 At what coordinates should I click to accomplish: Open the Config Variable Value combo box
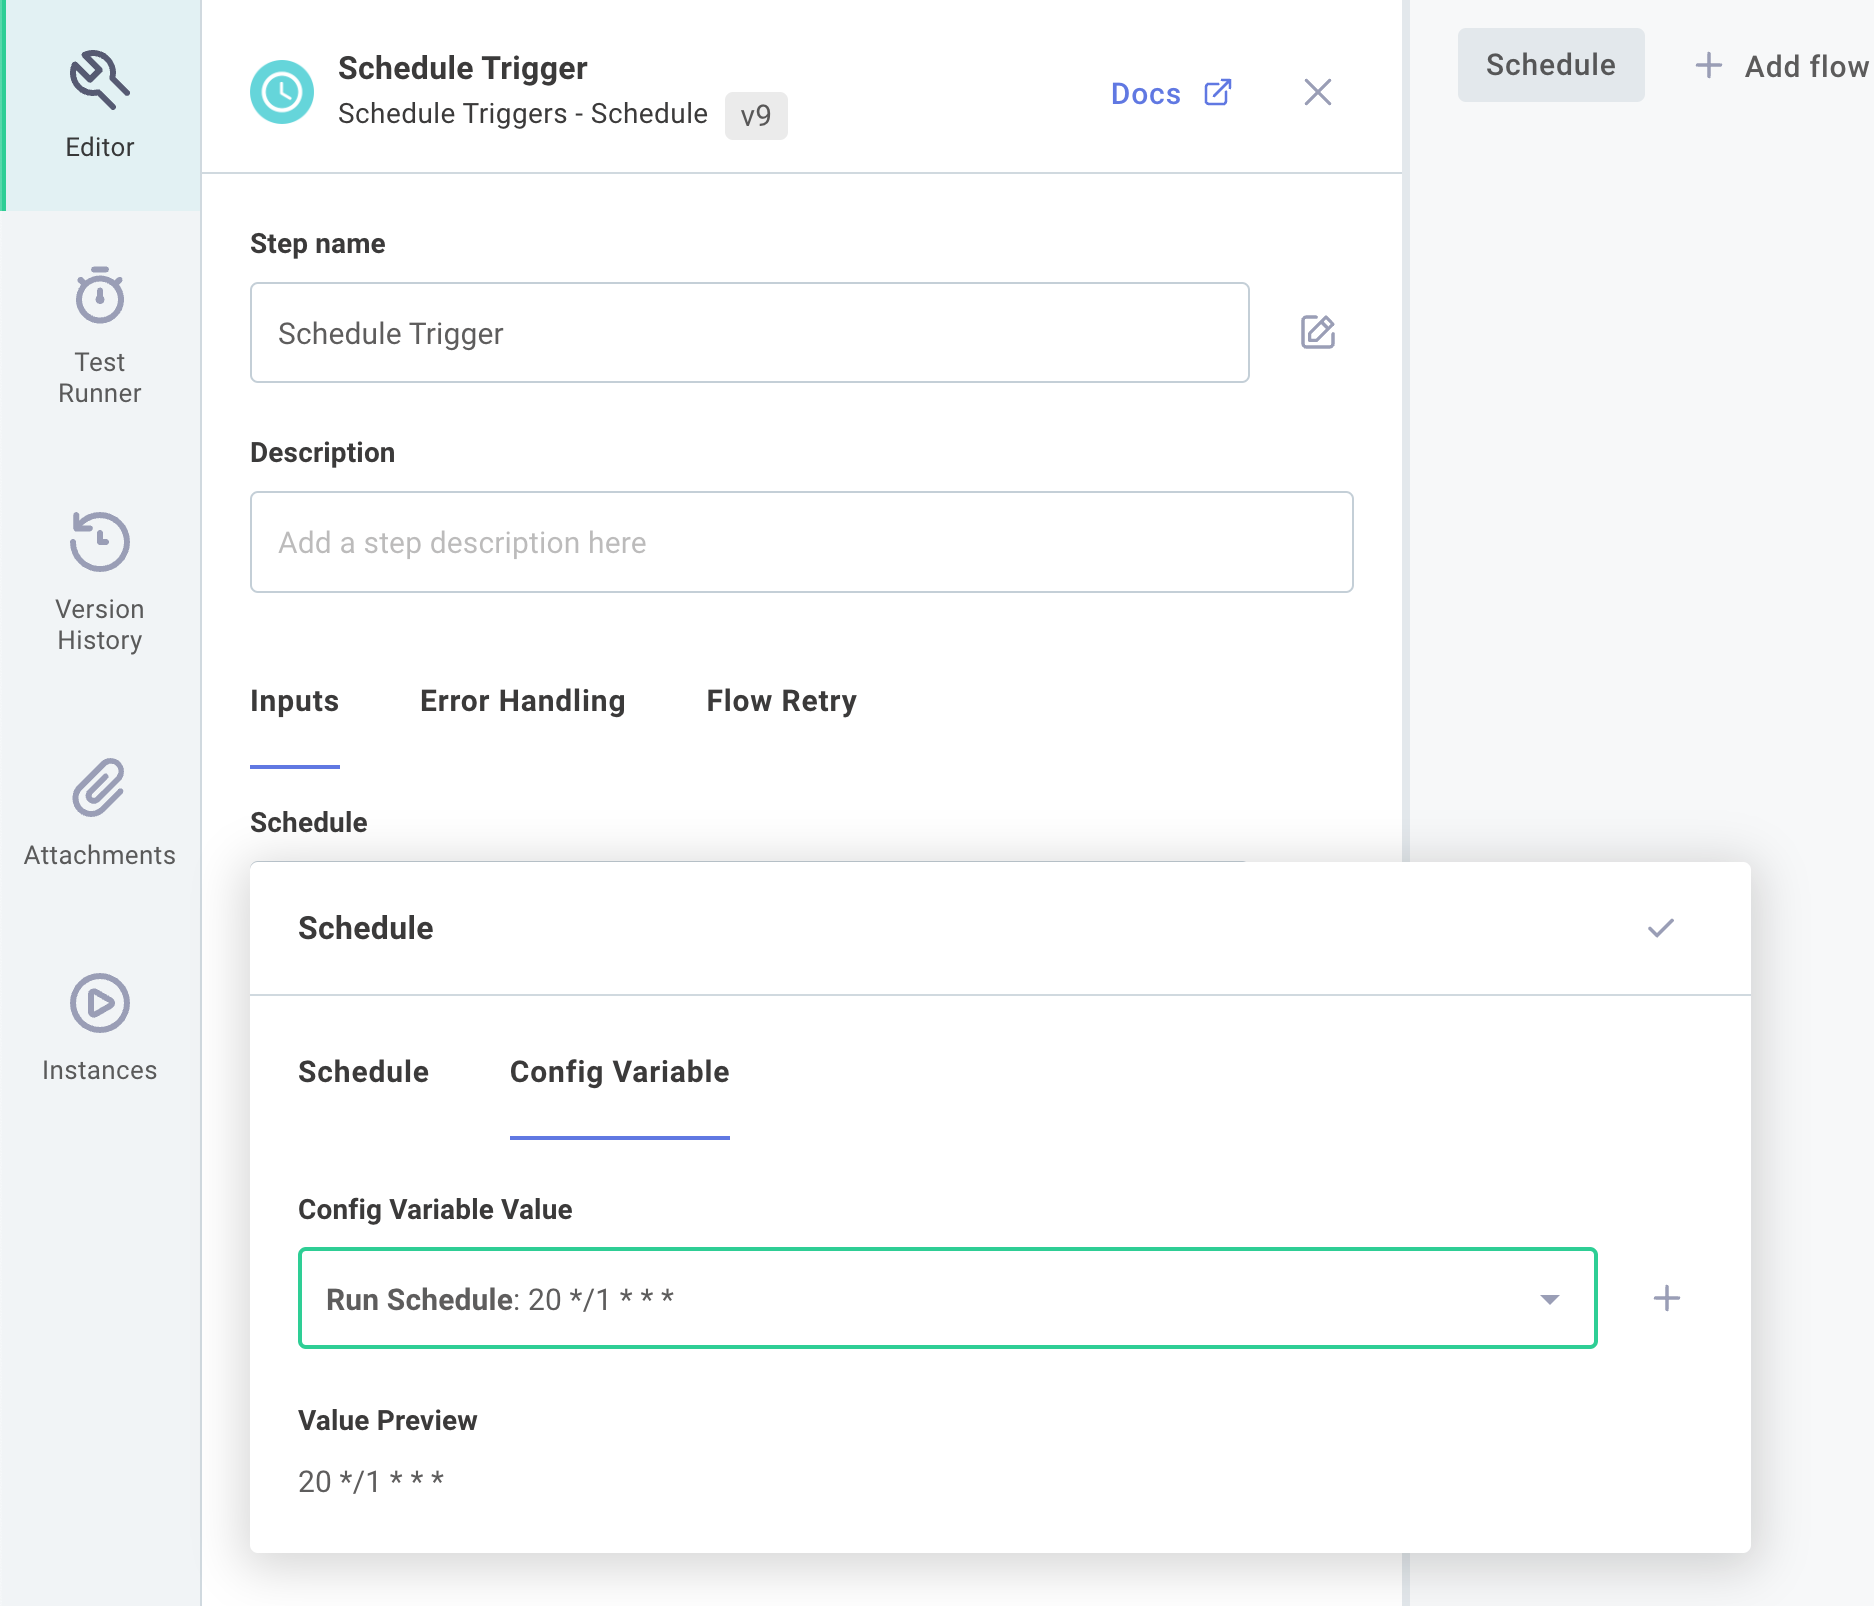[948, 1298]
